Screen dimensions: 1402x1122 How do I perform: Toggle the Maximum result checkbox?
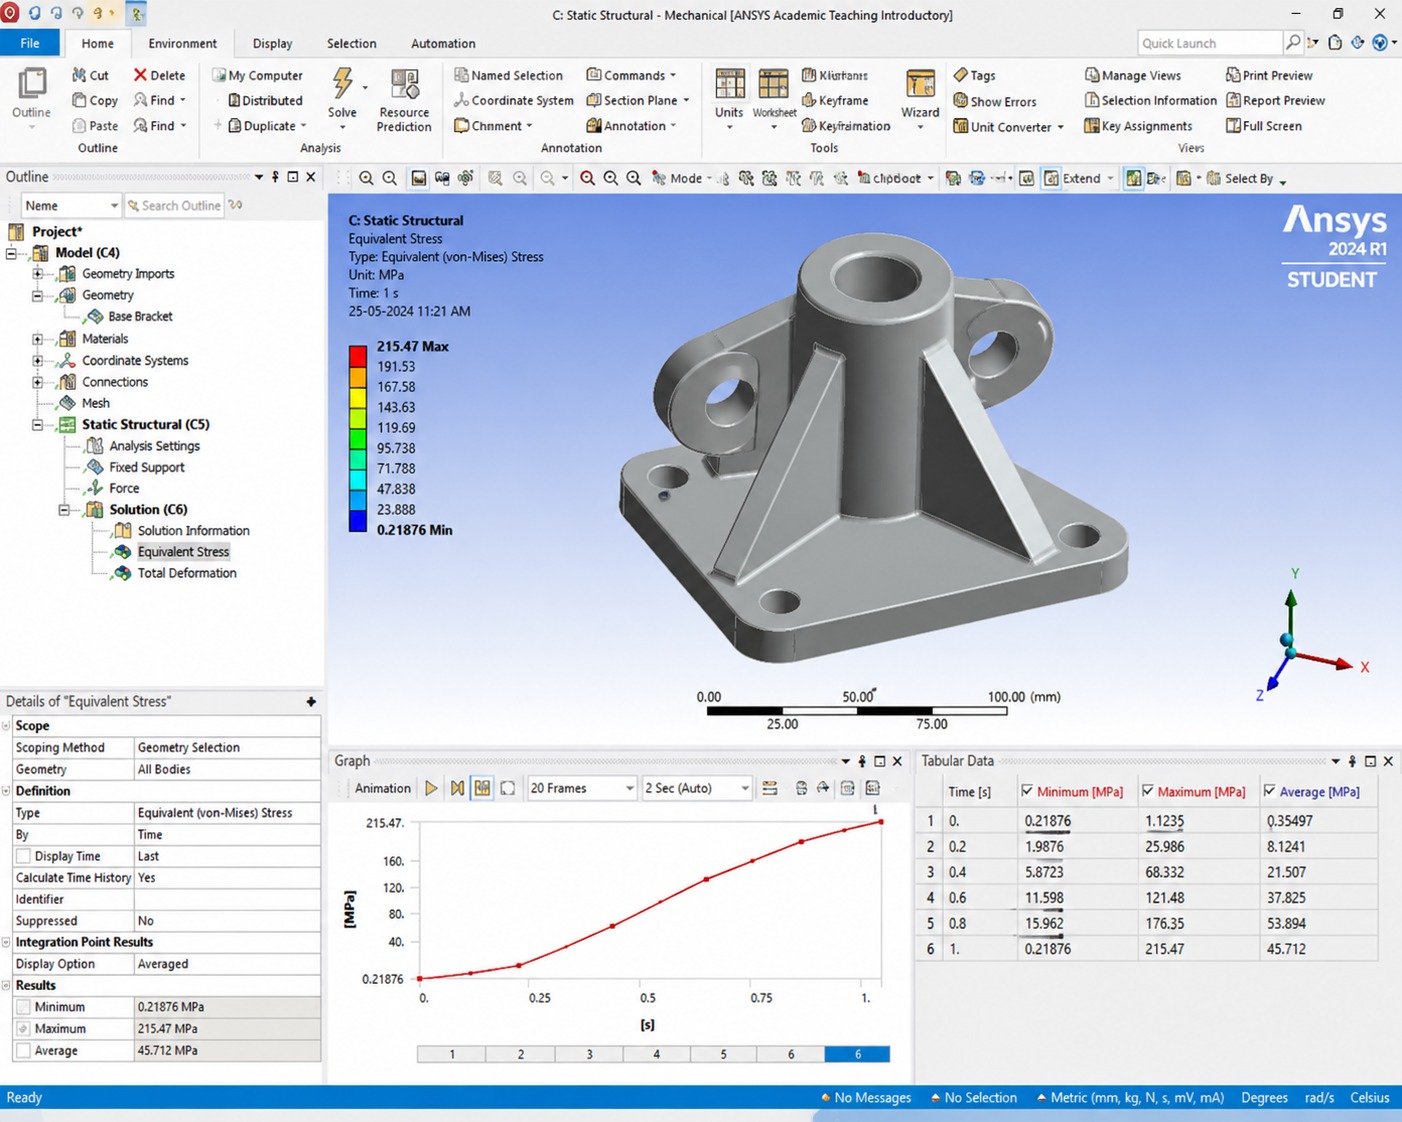pos(23,1029)
